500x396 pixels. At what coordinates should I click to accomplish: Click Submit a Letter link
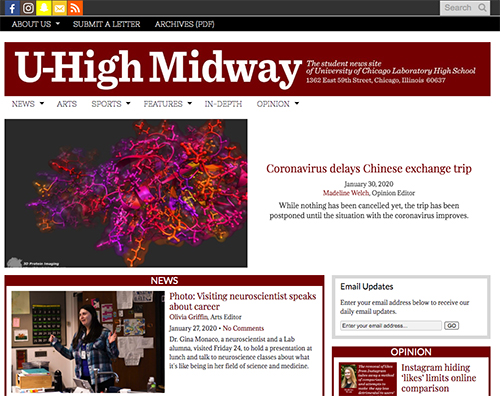107,24
